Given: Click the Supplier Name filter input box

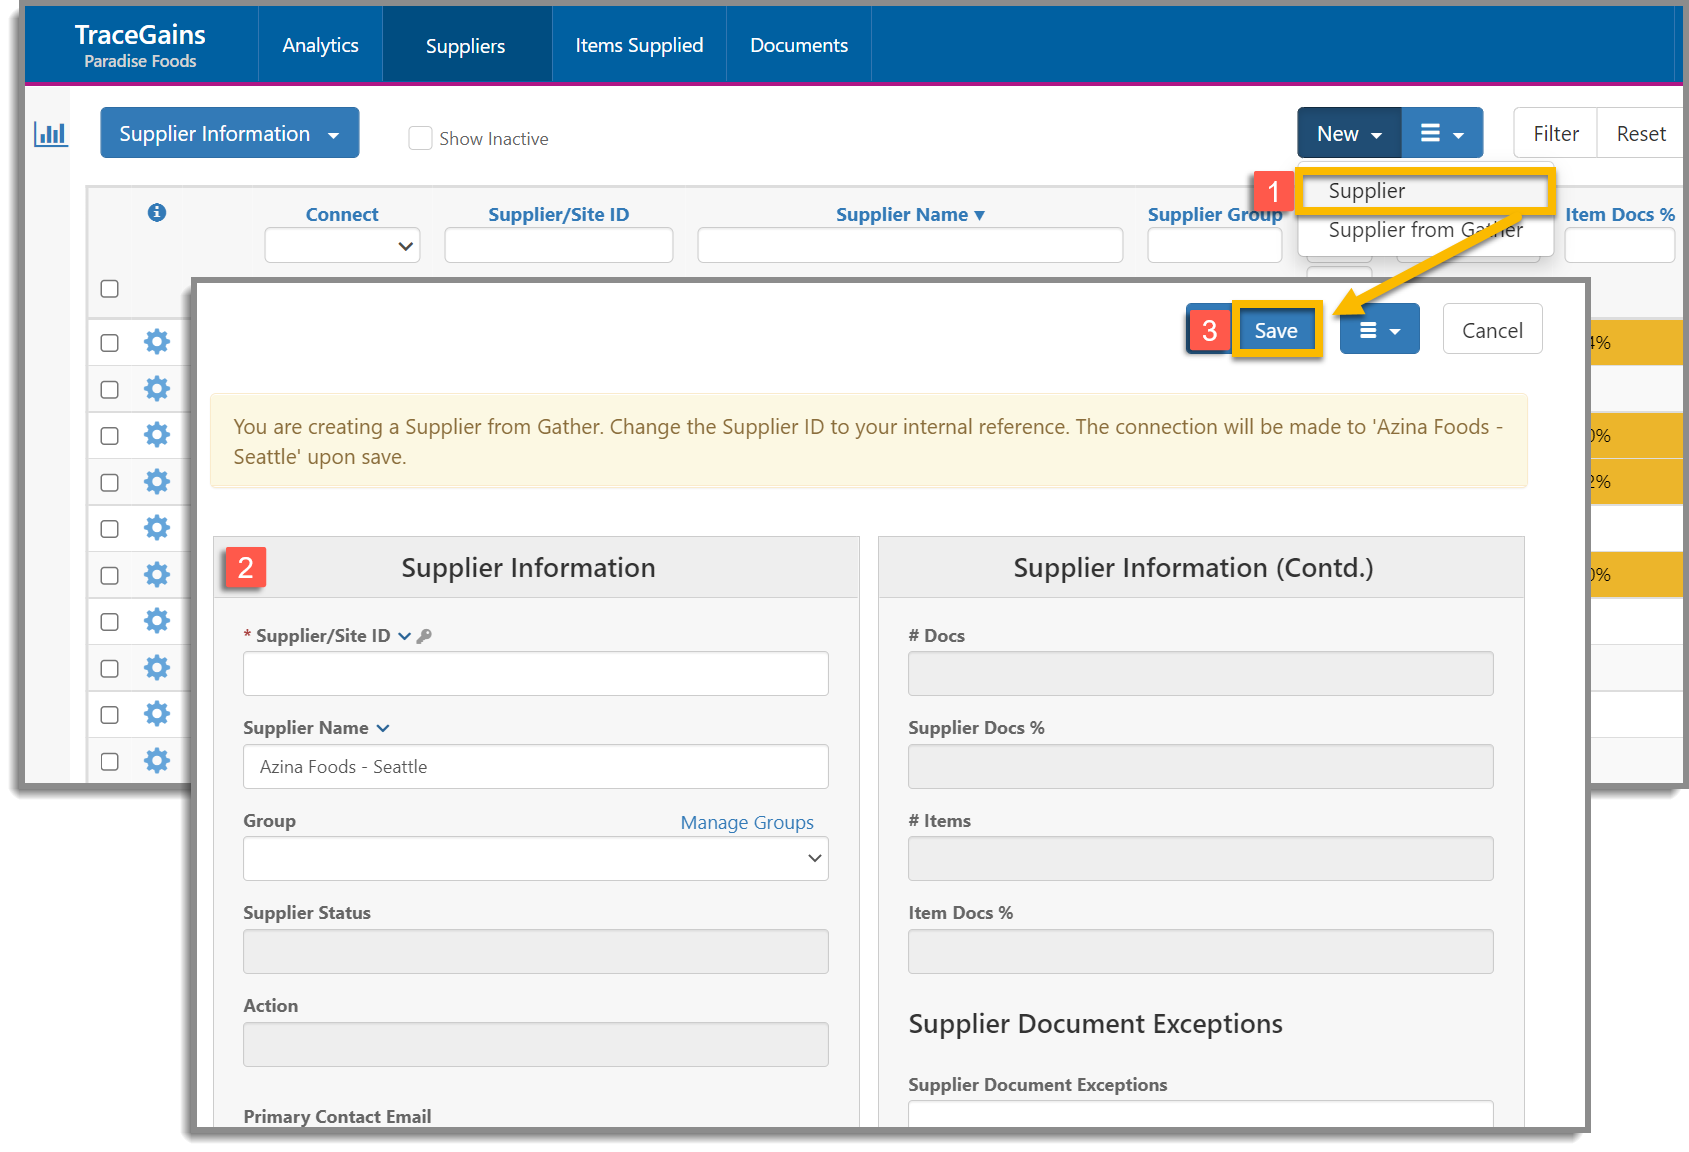Looking at the screenshot, I should point(910,245).
